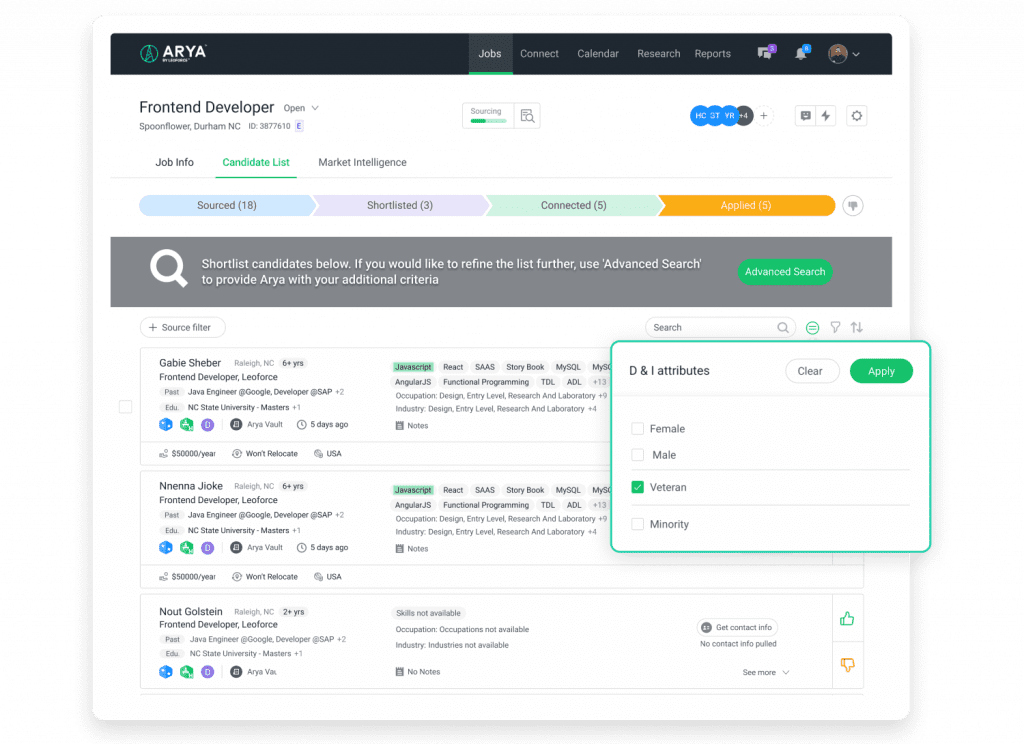
Task: Click the Advanced Search button
Action: [x=785, y=272]
